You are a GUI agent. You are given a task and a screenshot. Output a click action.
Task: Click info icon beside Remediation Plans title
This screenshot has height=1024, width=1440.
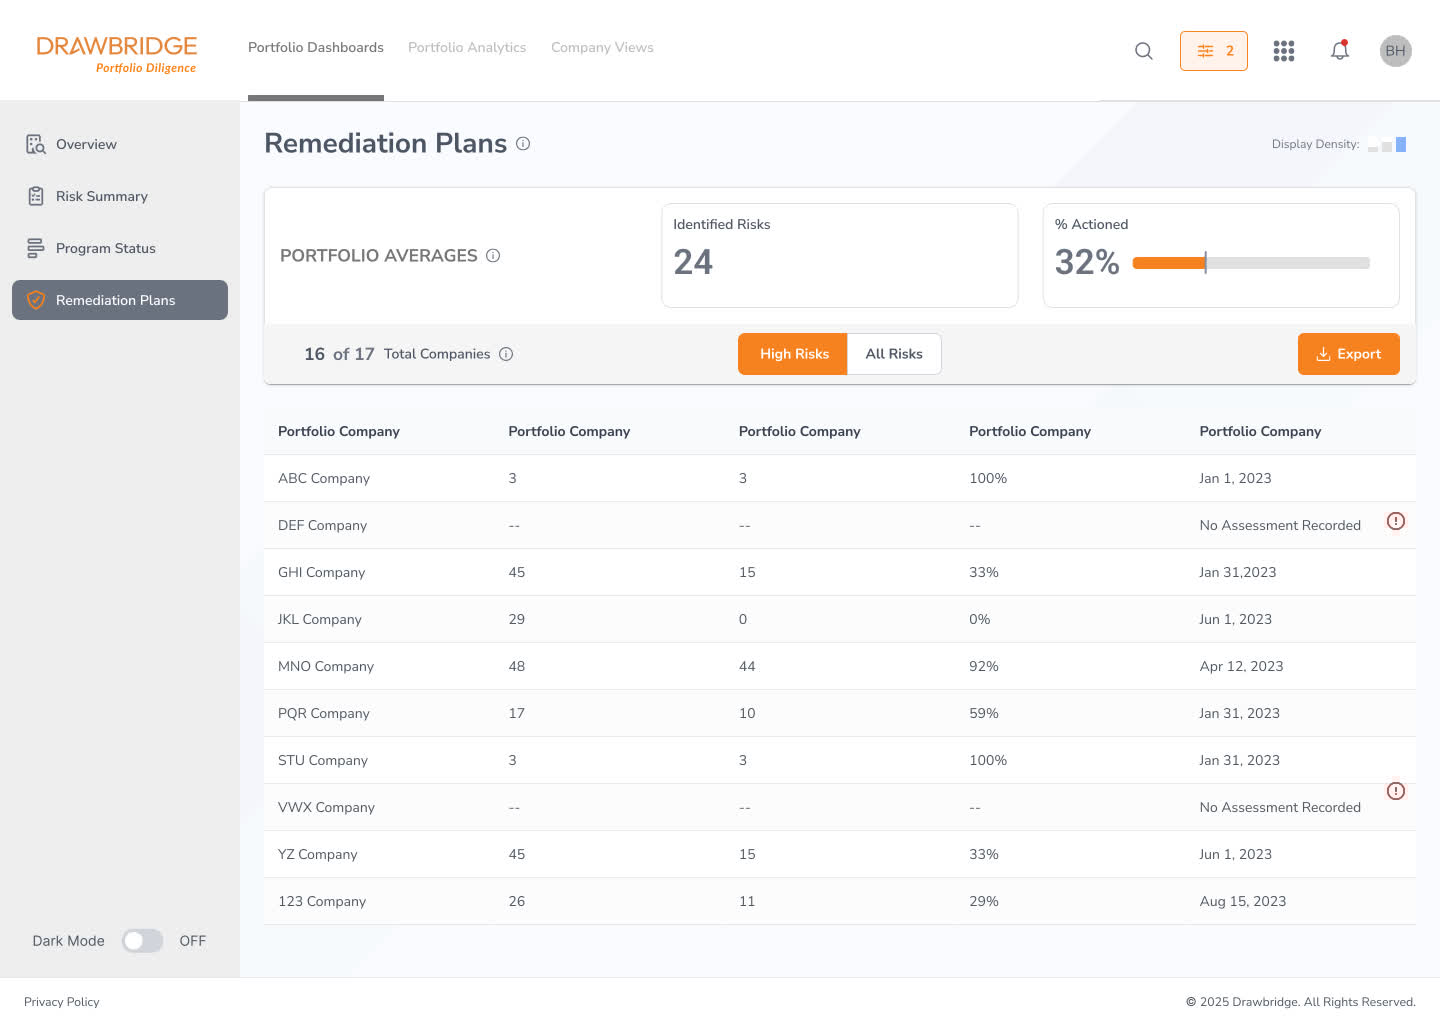pyautogui.click(x=523, y=144)
